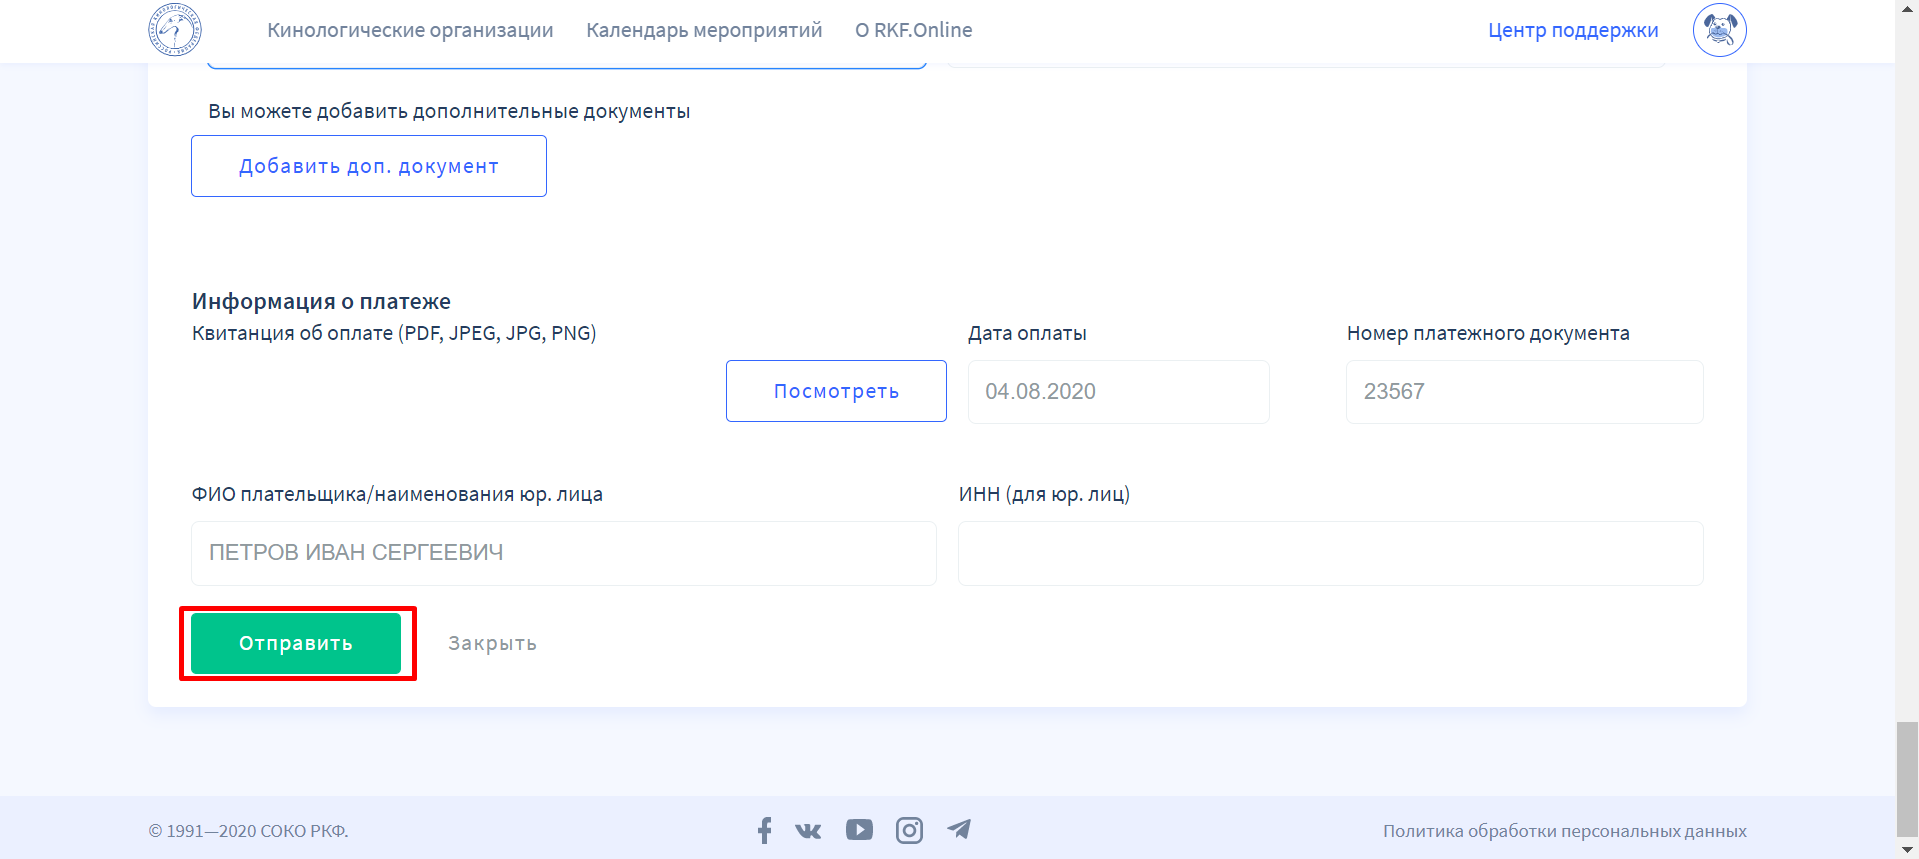Screen dimensions: 1919x859
Task: Click the Дата оплаты field
Action: [1118, 392]
